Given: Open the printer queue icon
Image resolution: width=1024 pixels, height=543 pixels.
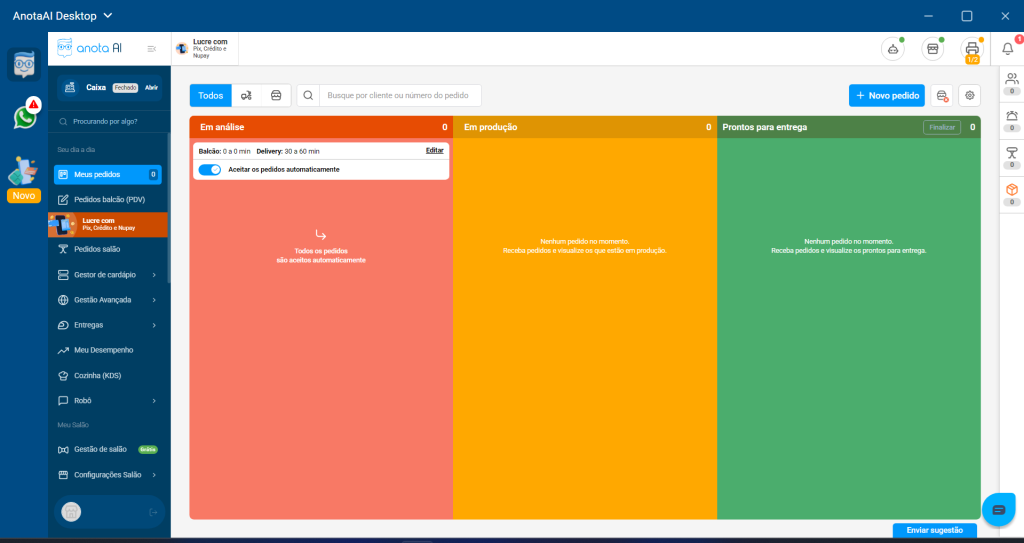Looking at the screenshot, I should (x=971, y=48).
